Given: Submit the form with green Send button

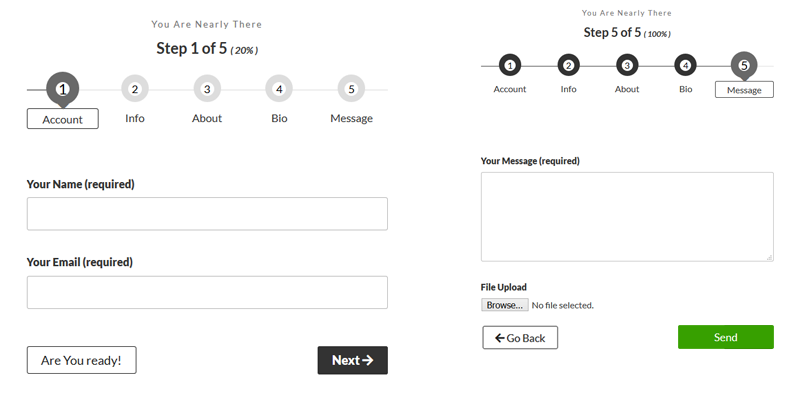Looking at the screenshot, I should [725, 337].
